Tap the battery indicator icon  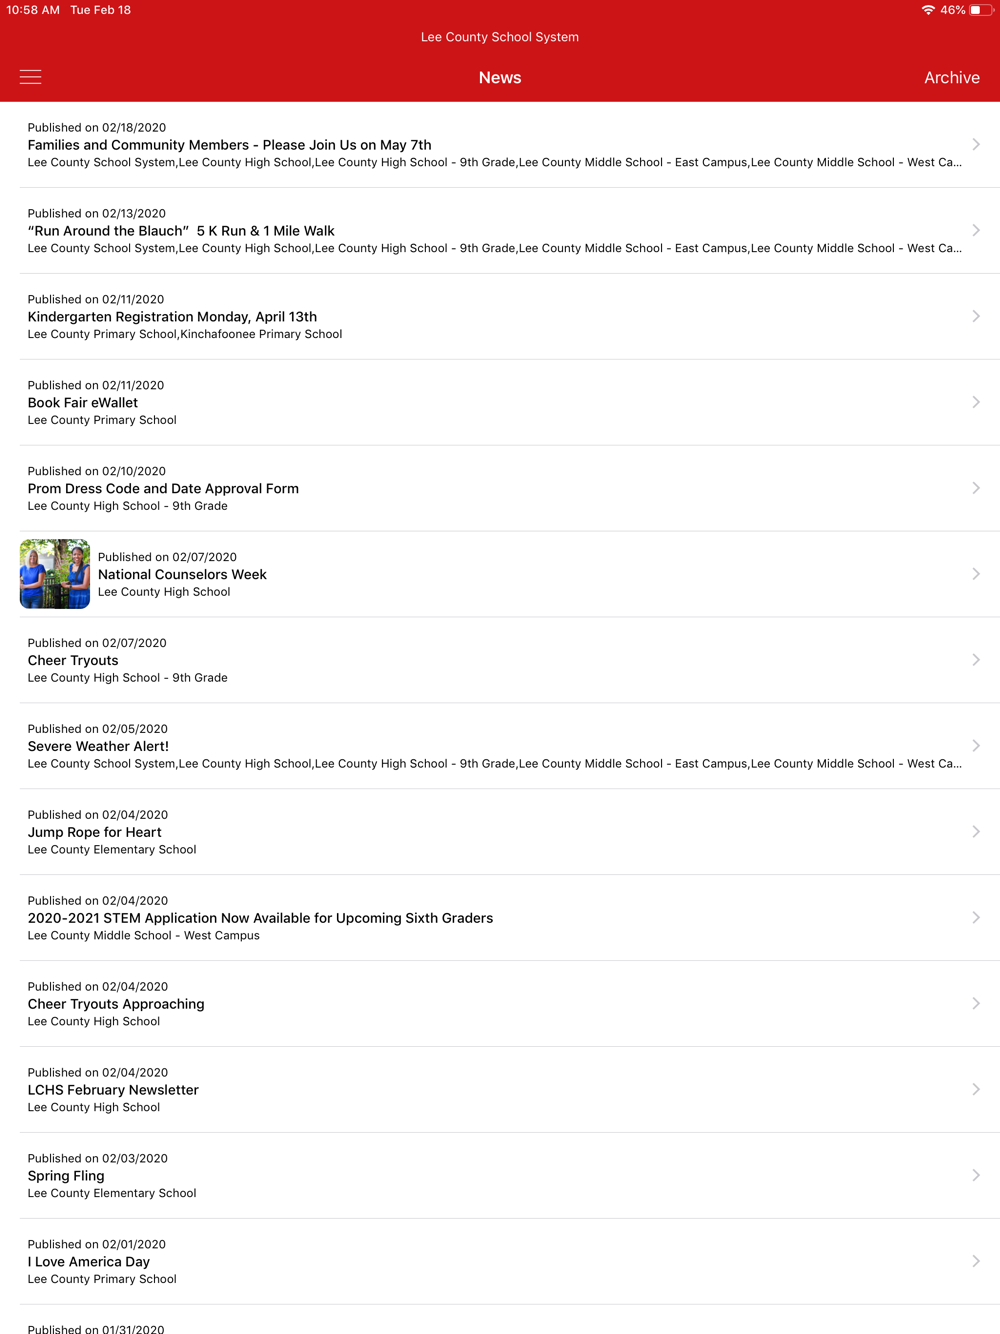tap(980, 10)
